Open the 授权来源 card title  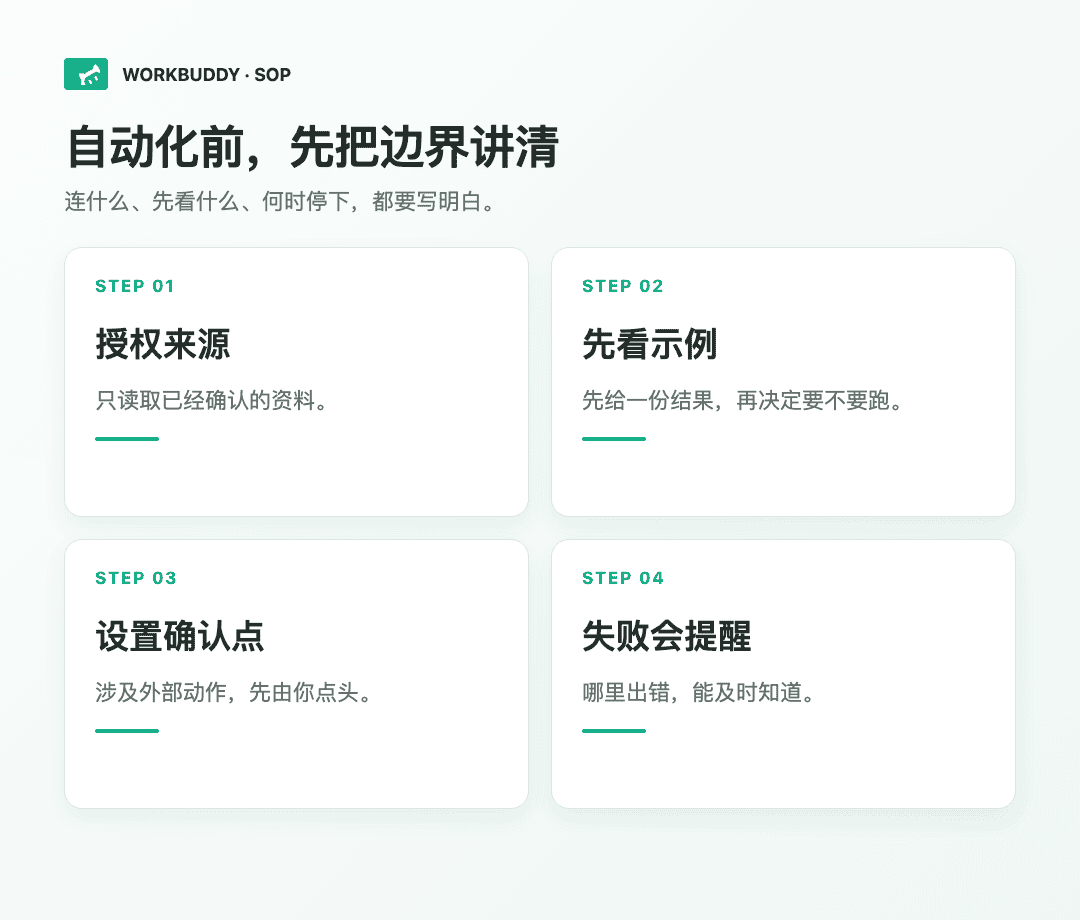click(163, 344)
